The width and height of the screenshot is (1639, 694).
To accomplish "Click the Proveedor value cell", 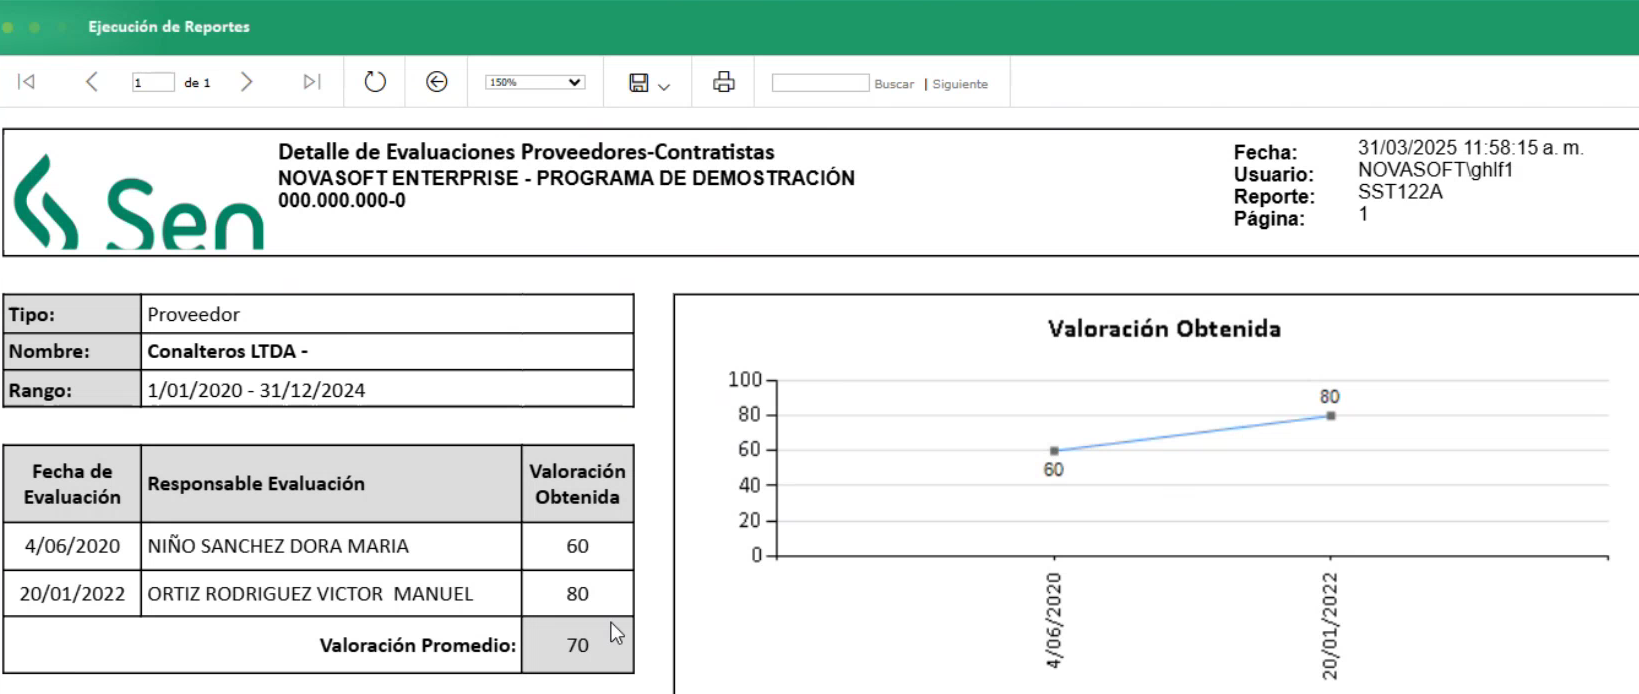I will (387, 314).
